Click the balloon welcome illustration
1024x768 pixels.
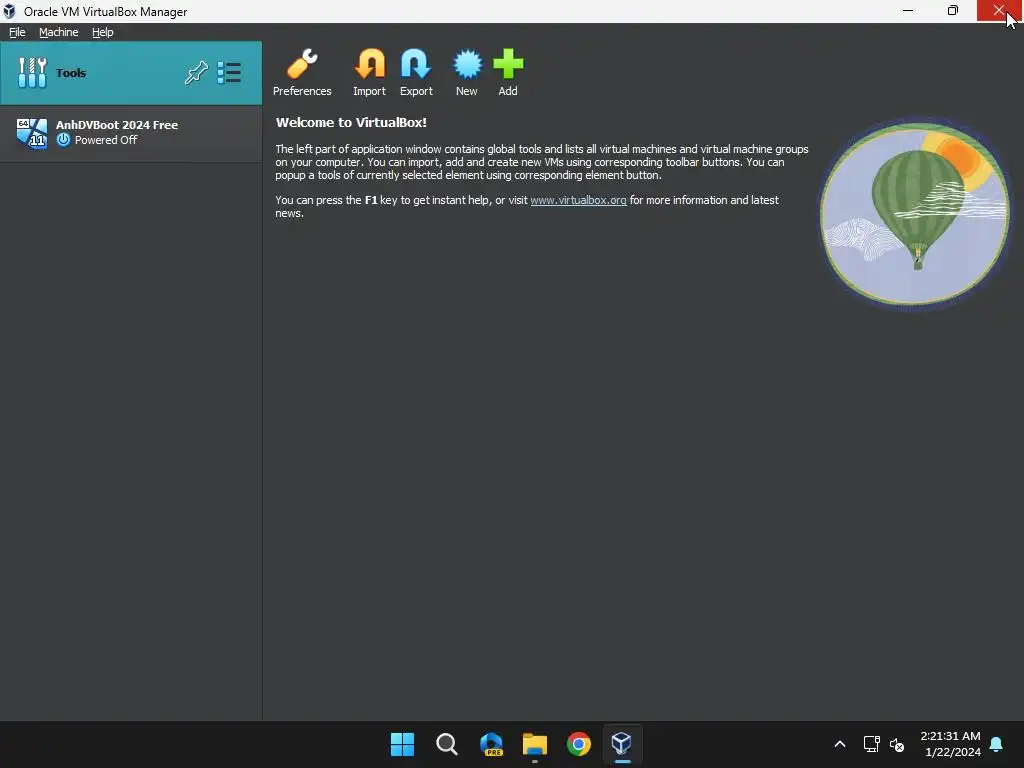click(x=915, y=214)
